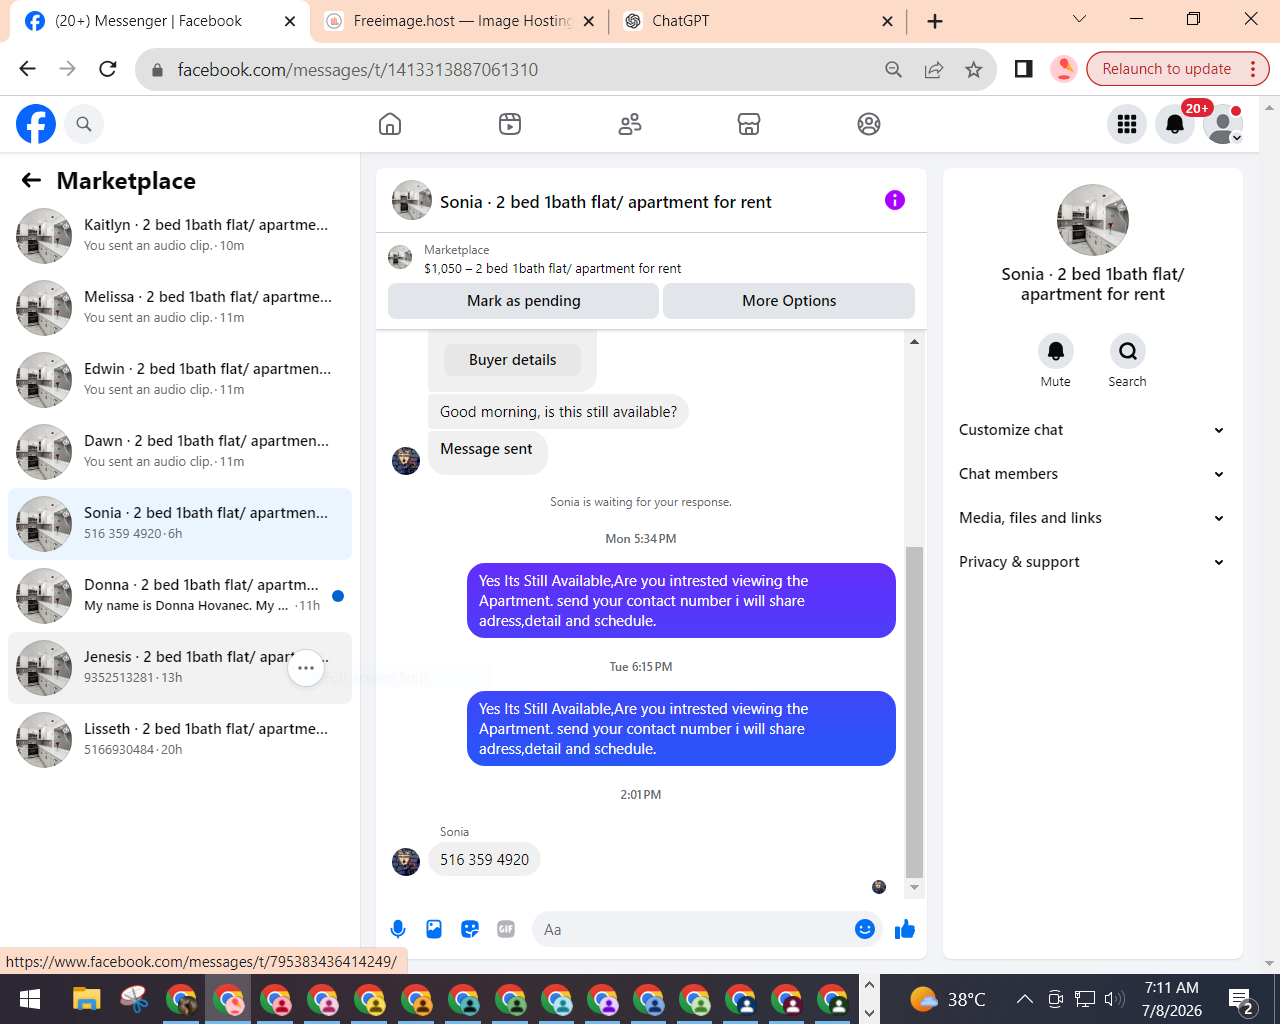The height and width of the screenshot is (1024, 1280).
Task: Open the Windows notification center
Action: (1243, 999)
